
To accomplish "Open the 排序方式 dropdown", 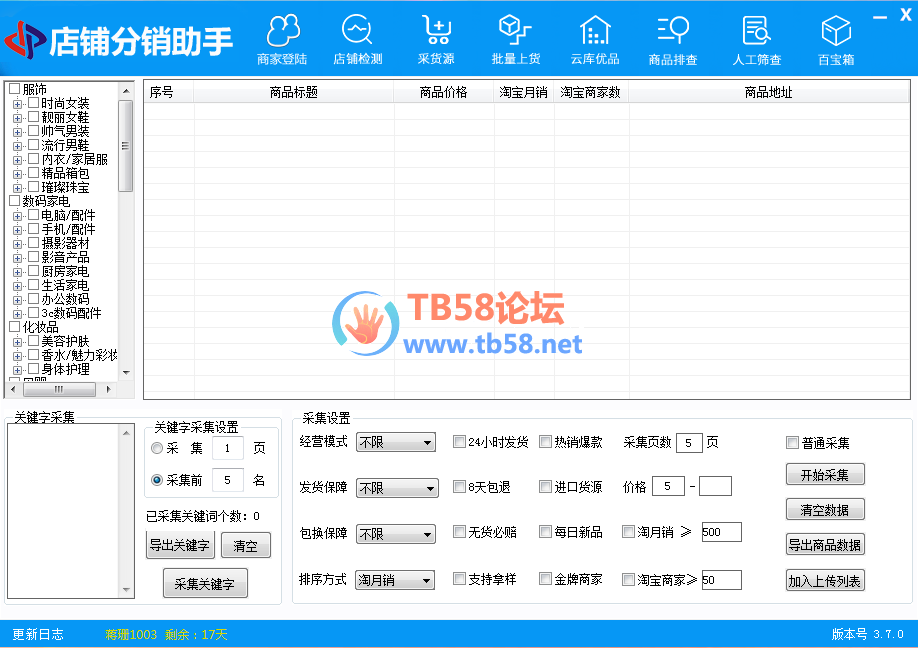I will (395, 580).
